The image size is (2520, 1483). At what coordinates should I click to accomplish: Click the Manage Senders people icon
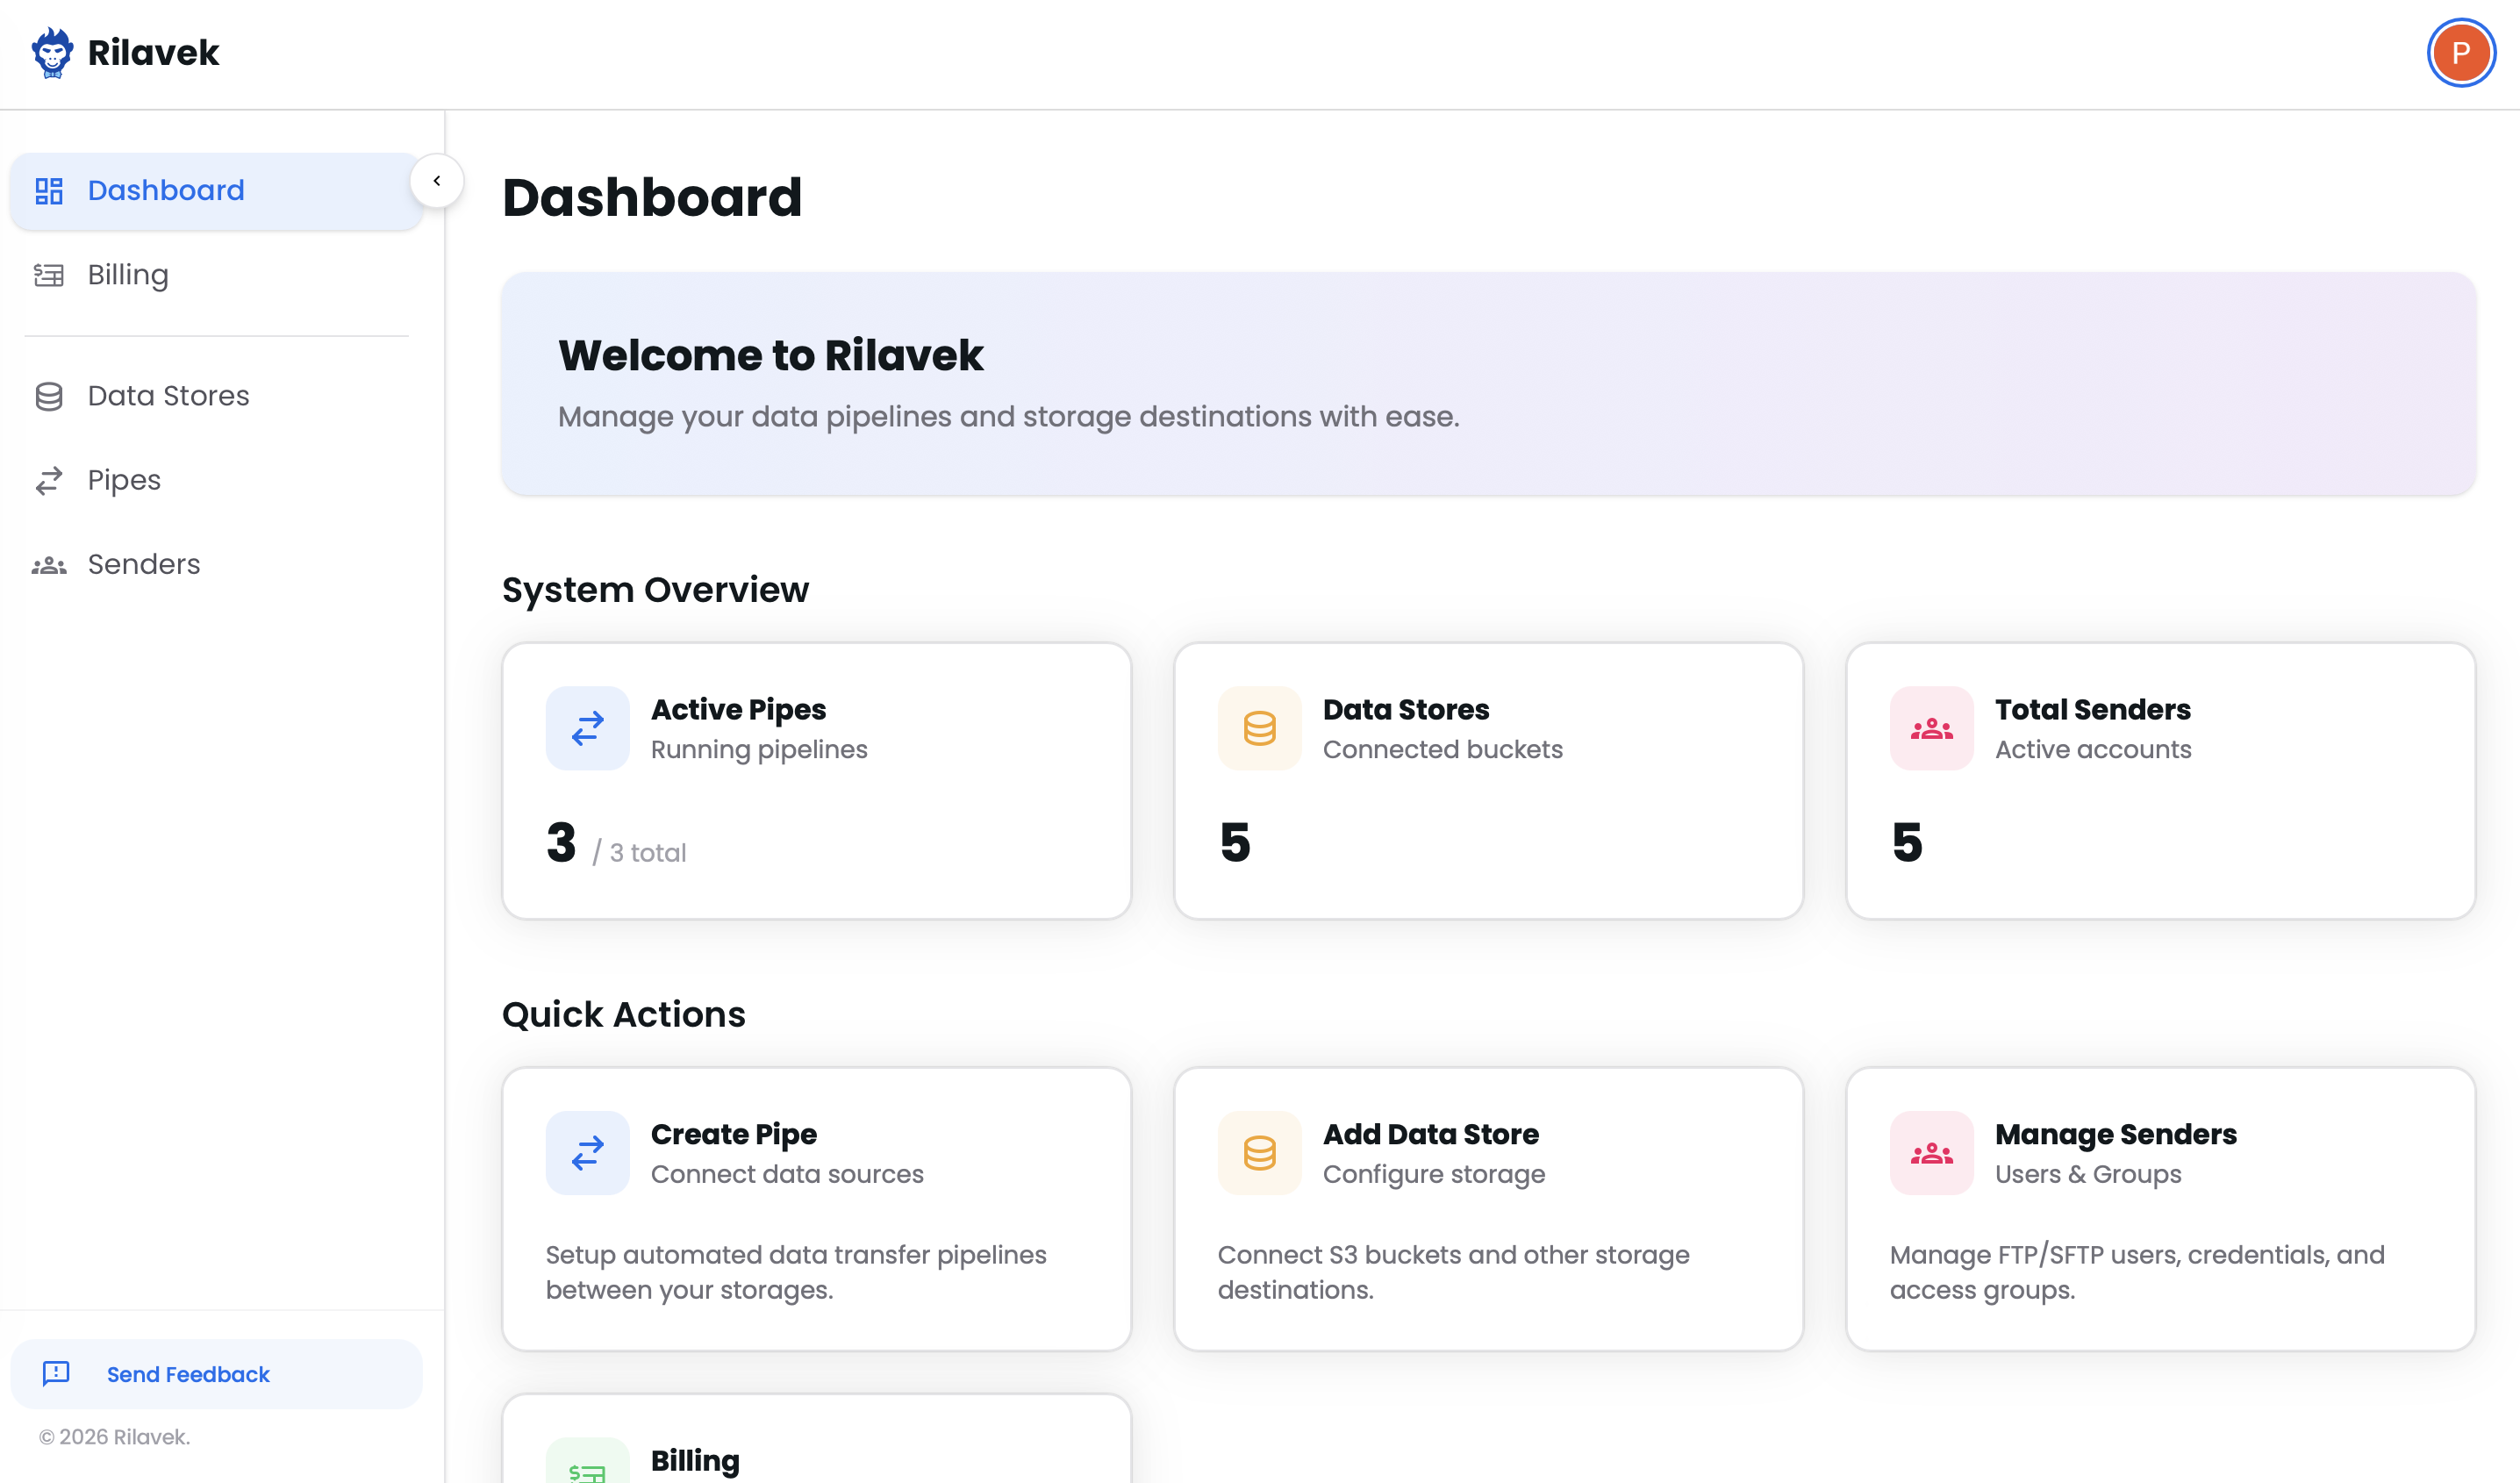1931,1153
